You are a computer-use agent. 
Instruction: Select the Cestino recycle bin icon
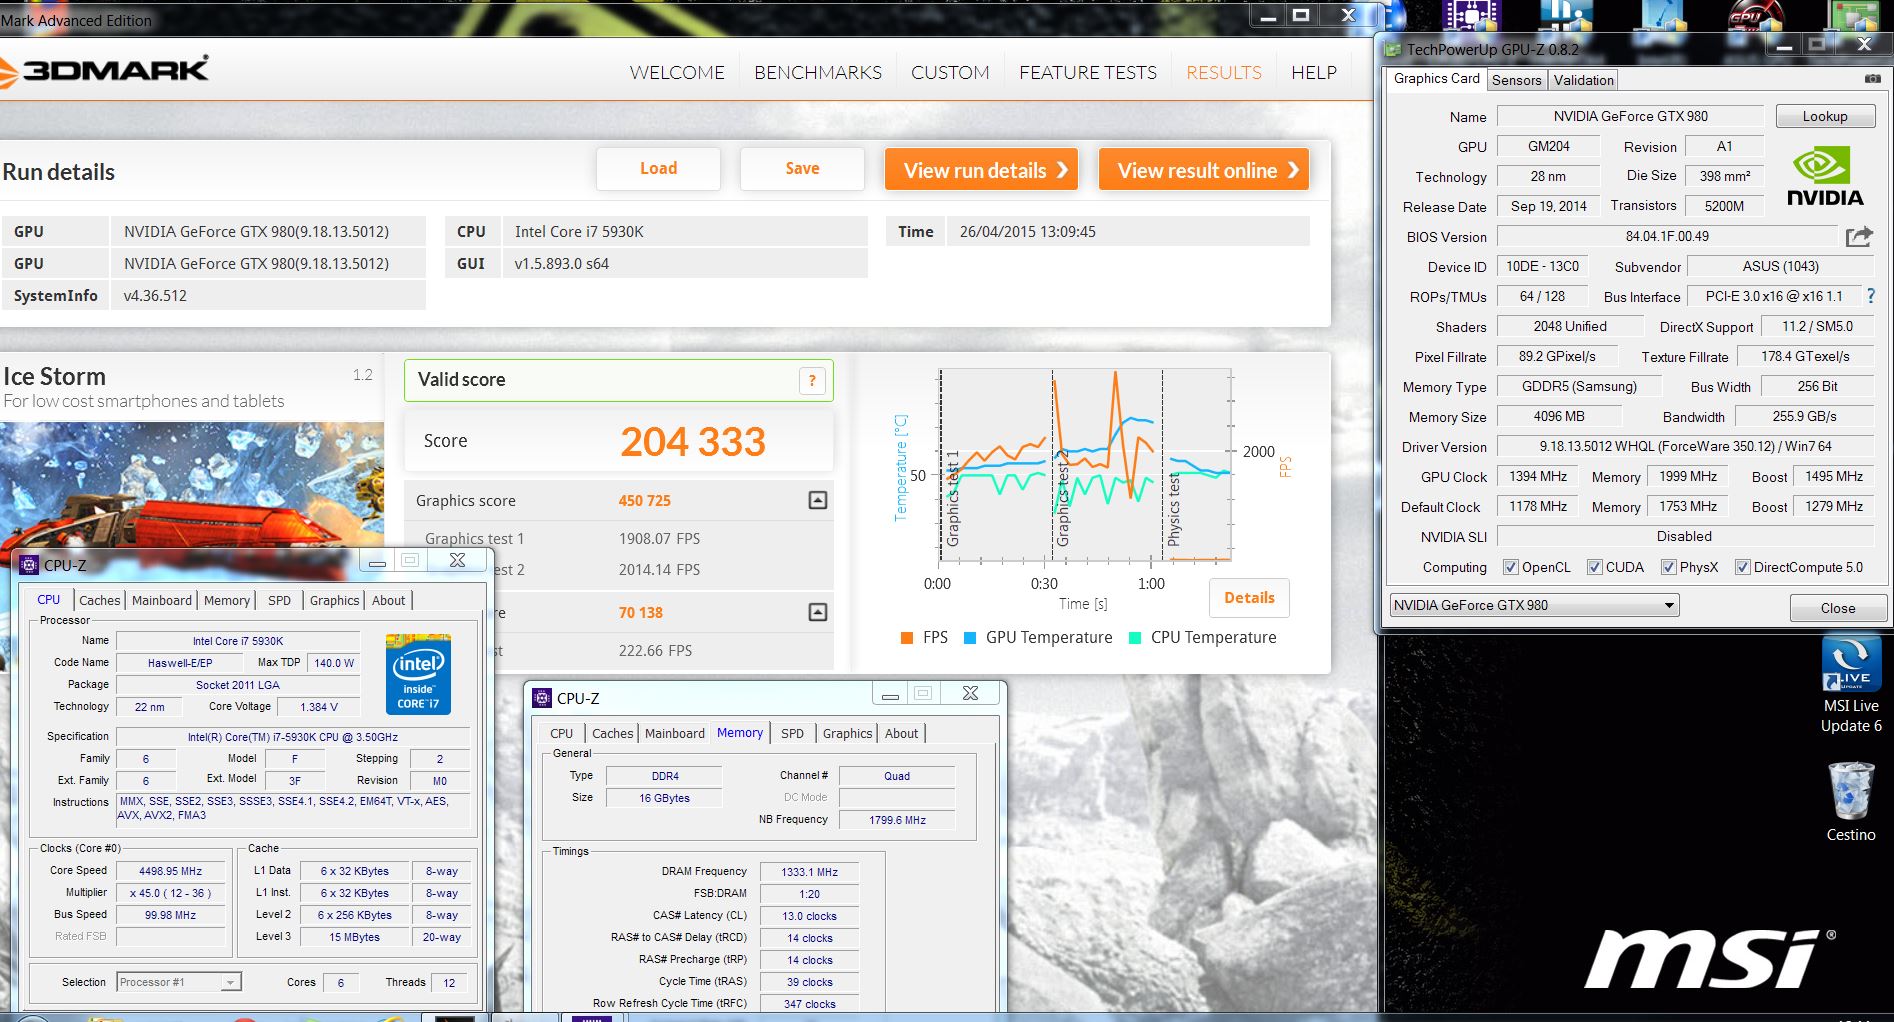pos(1851,802)
